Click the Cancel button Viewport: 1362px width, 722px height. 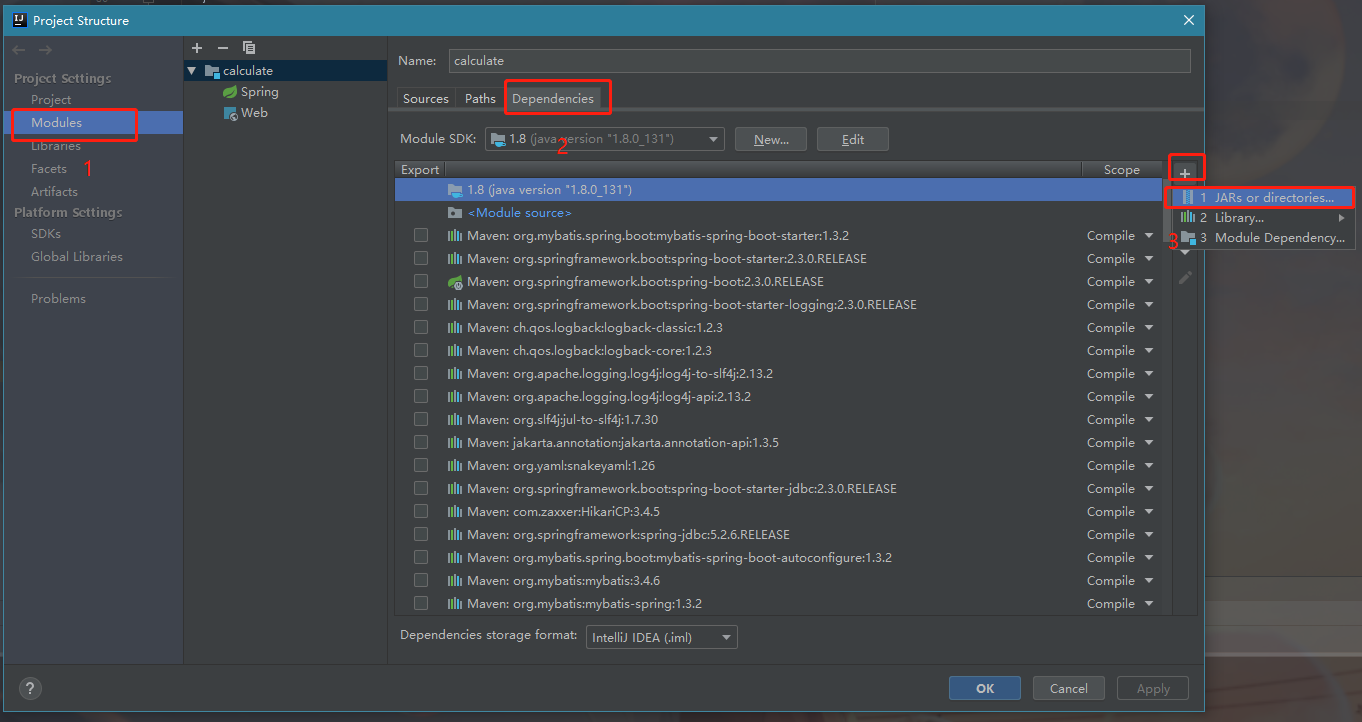[1068, 688]
